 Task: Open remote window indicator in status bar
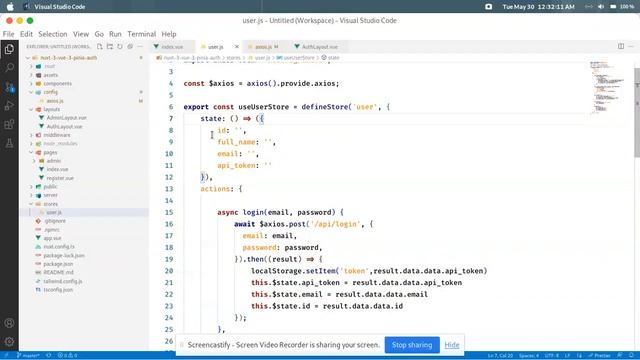[x=6, y=356]
